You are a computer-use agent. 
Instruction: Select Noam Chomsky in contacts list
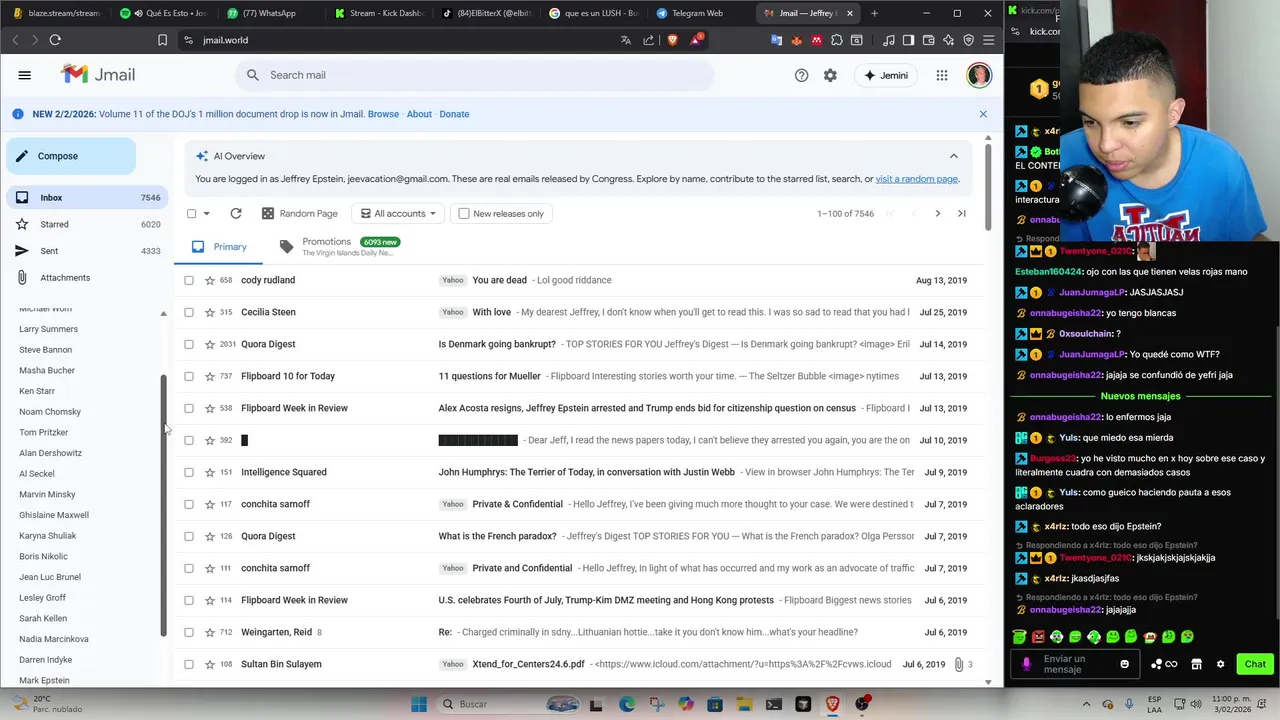50,412
